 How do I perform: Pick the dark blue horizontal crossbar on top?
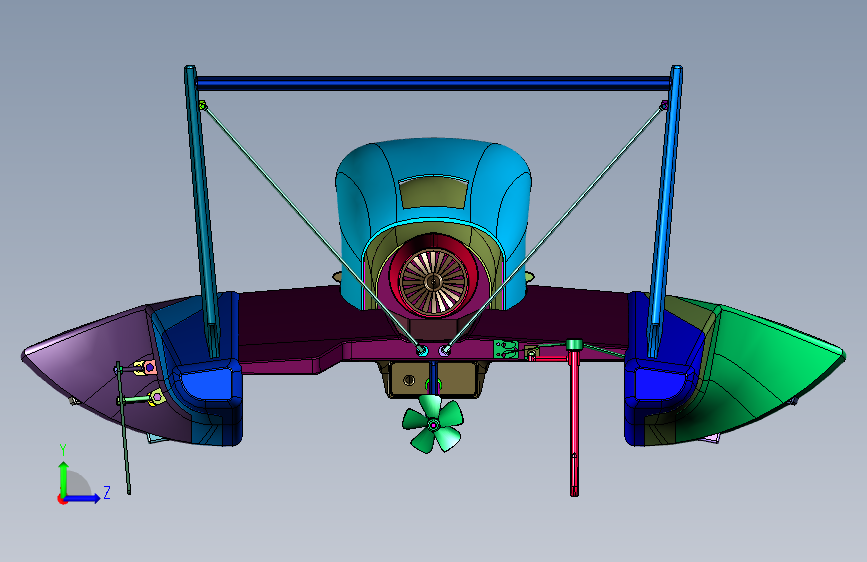pyautogui.click(x=434, y=84)
